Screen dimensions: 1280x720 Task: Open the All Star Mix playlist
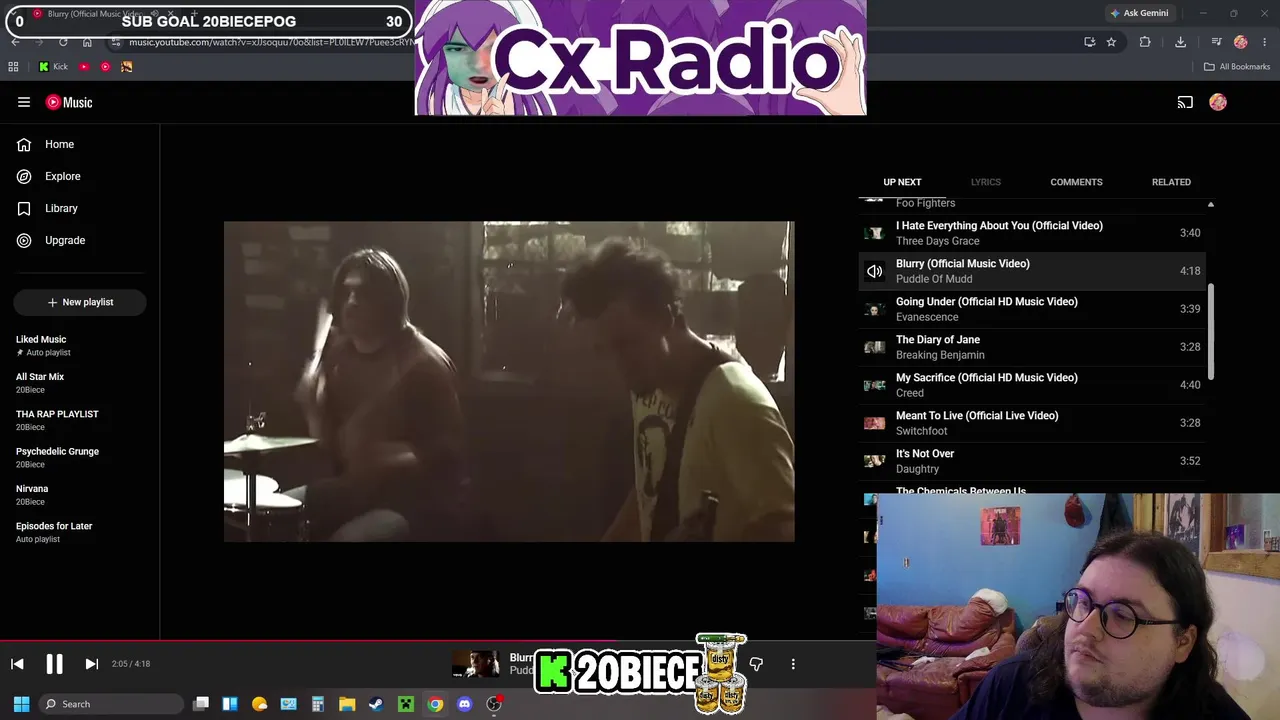(x=80, y=383)
